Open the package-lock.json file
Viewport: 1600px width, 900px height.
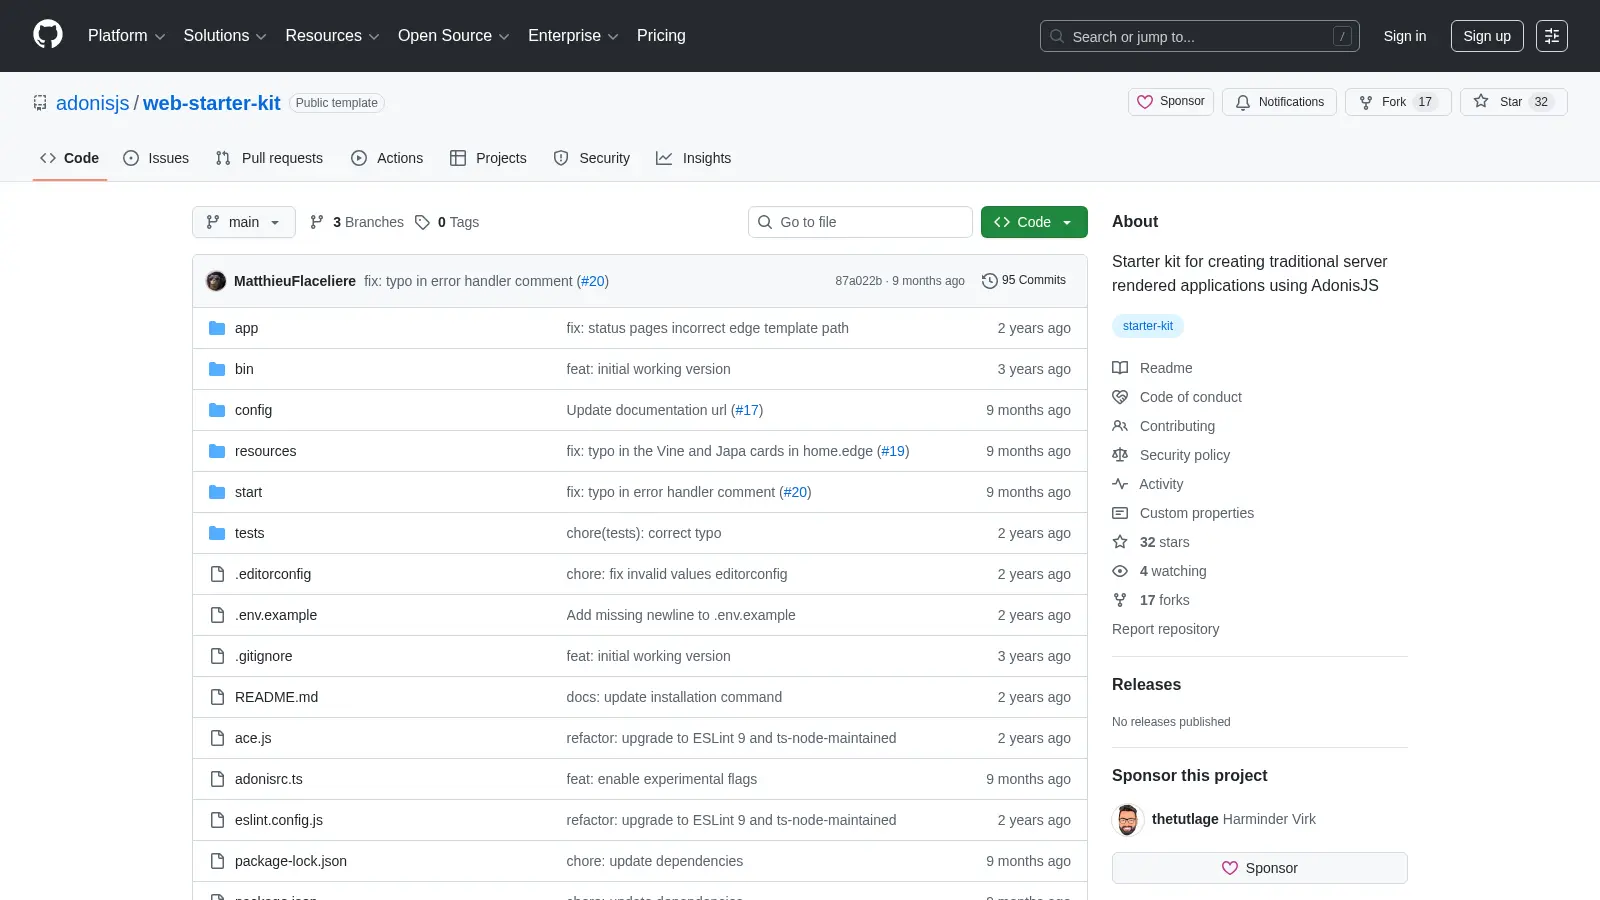pos(291,861)
